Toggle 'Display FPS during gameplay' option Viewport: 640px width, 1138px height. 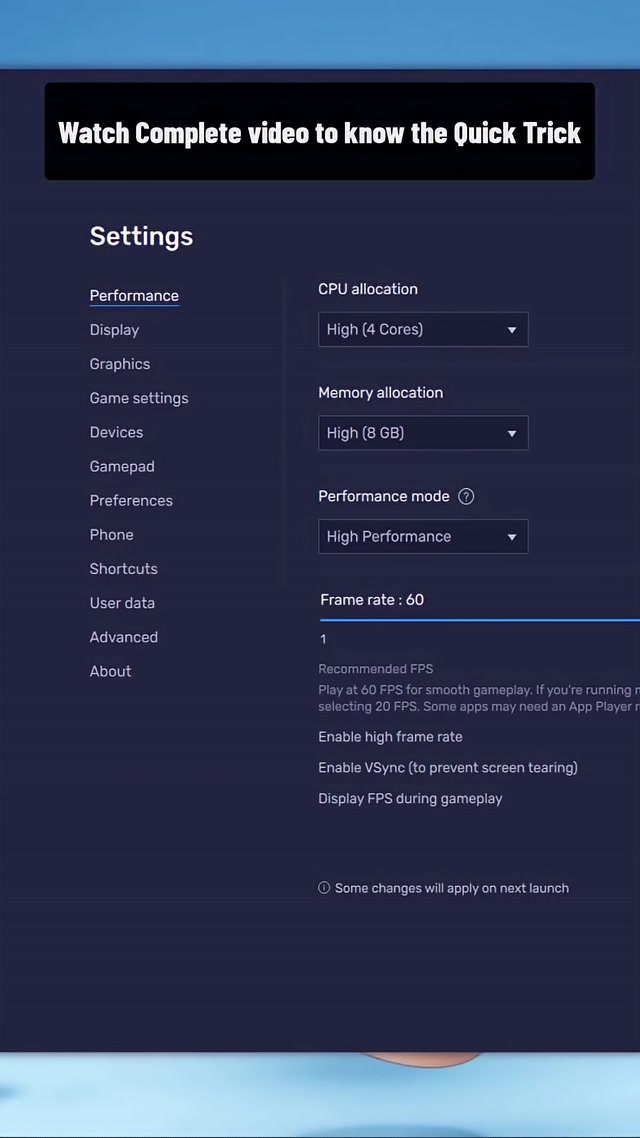pos(410,799)
